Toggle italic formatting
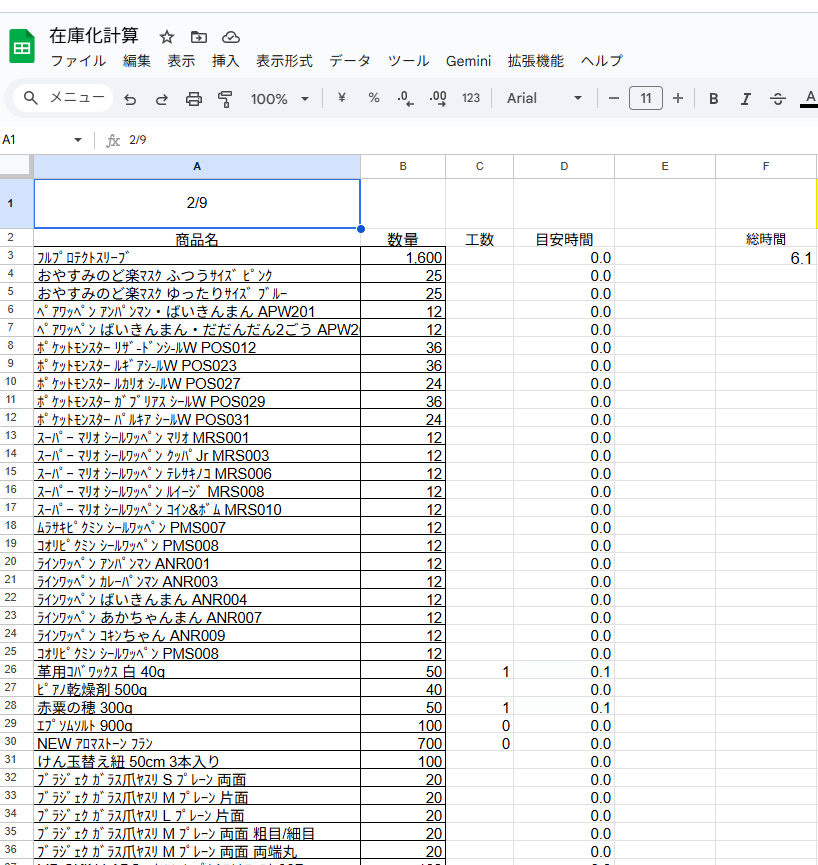This screenshot has width=818, height=865. (745, 98)
